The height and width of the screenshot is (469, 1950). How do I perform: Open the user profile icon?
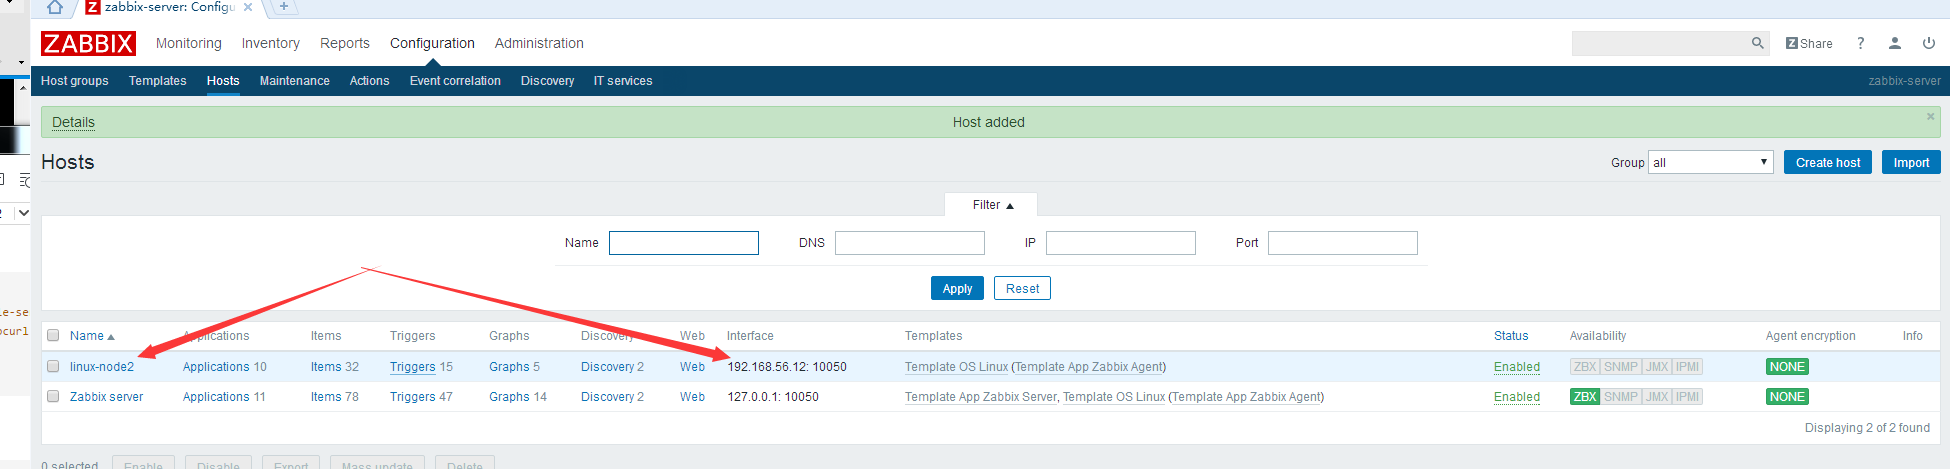[x=1894, y=43]
